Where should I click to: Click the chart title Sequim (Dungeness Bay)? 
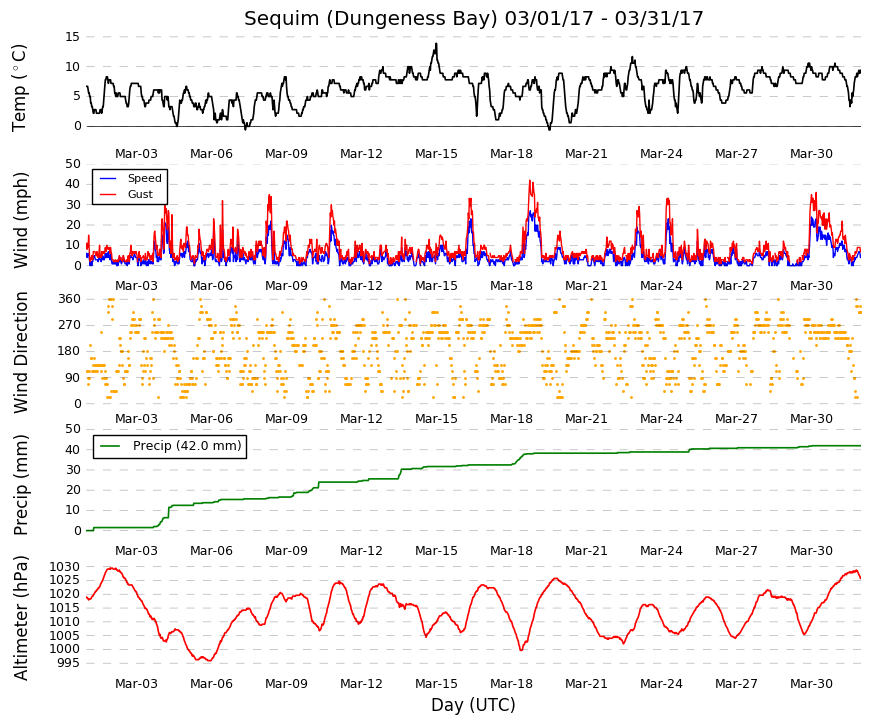[x=371, y=19]
